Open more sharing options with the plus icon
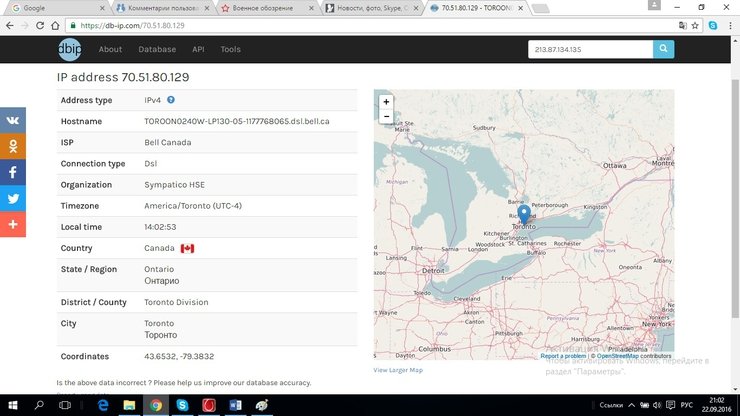This screenshot has width=740, height=416. click(13, 224)
